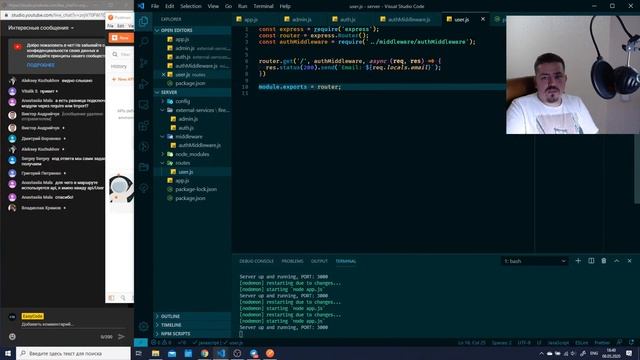Open the 'Интересные сообщения' chat filter dropdown
Image resolution: width=640 pixels, height=360 pixels.
[x=41, y=28]
